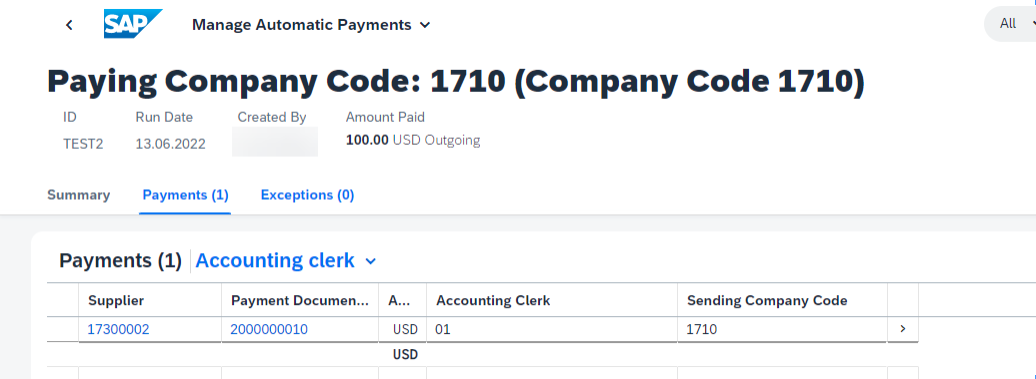Click the Accounting Clerk cell showing 01
This screenshot has width=1036, height=379.
[x=552, y=329]
